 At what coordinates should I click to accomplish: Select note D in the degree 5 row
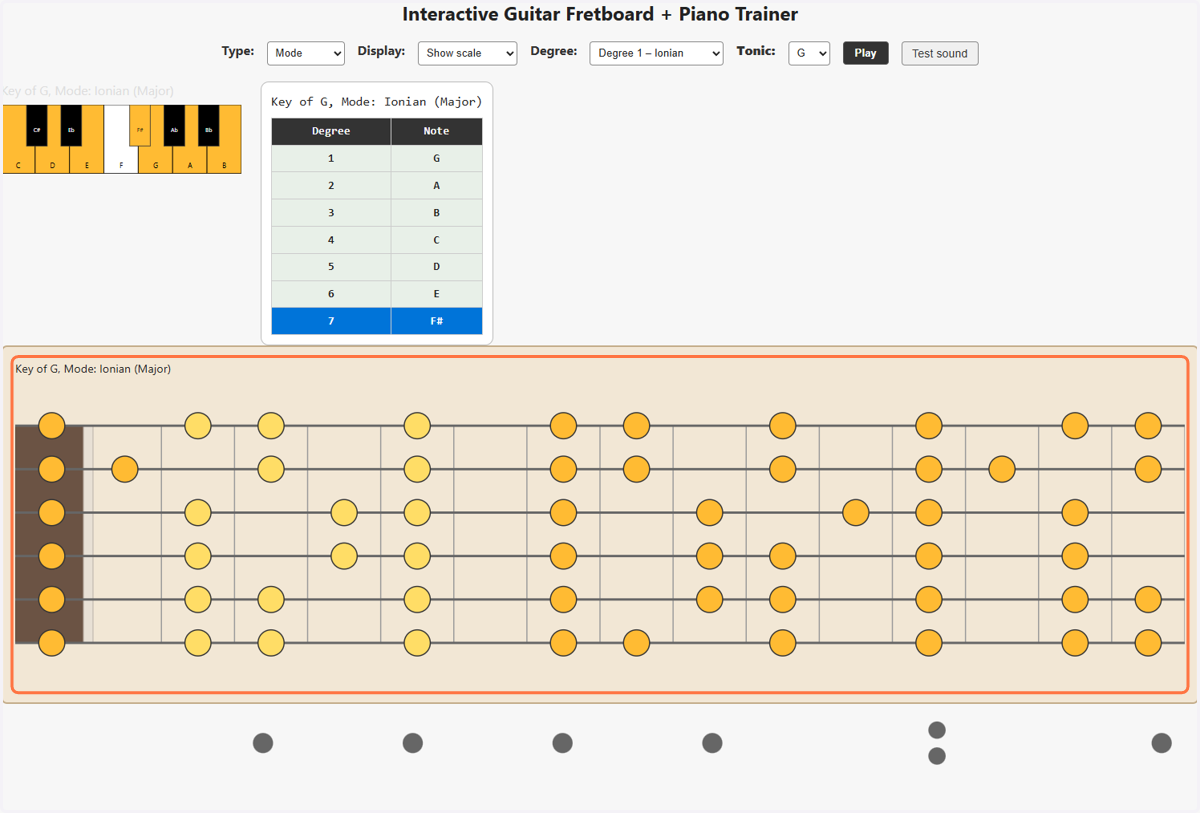coord(437,267)
